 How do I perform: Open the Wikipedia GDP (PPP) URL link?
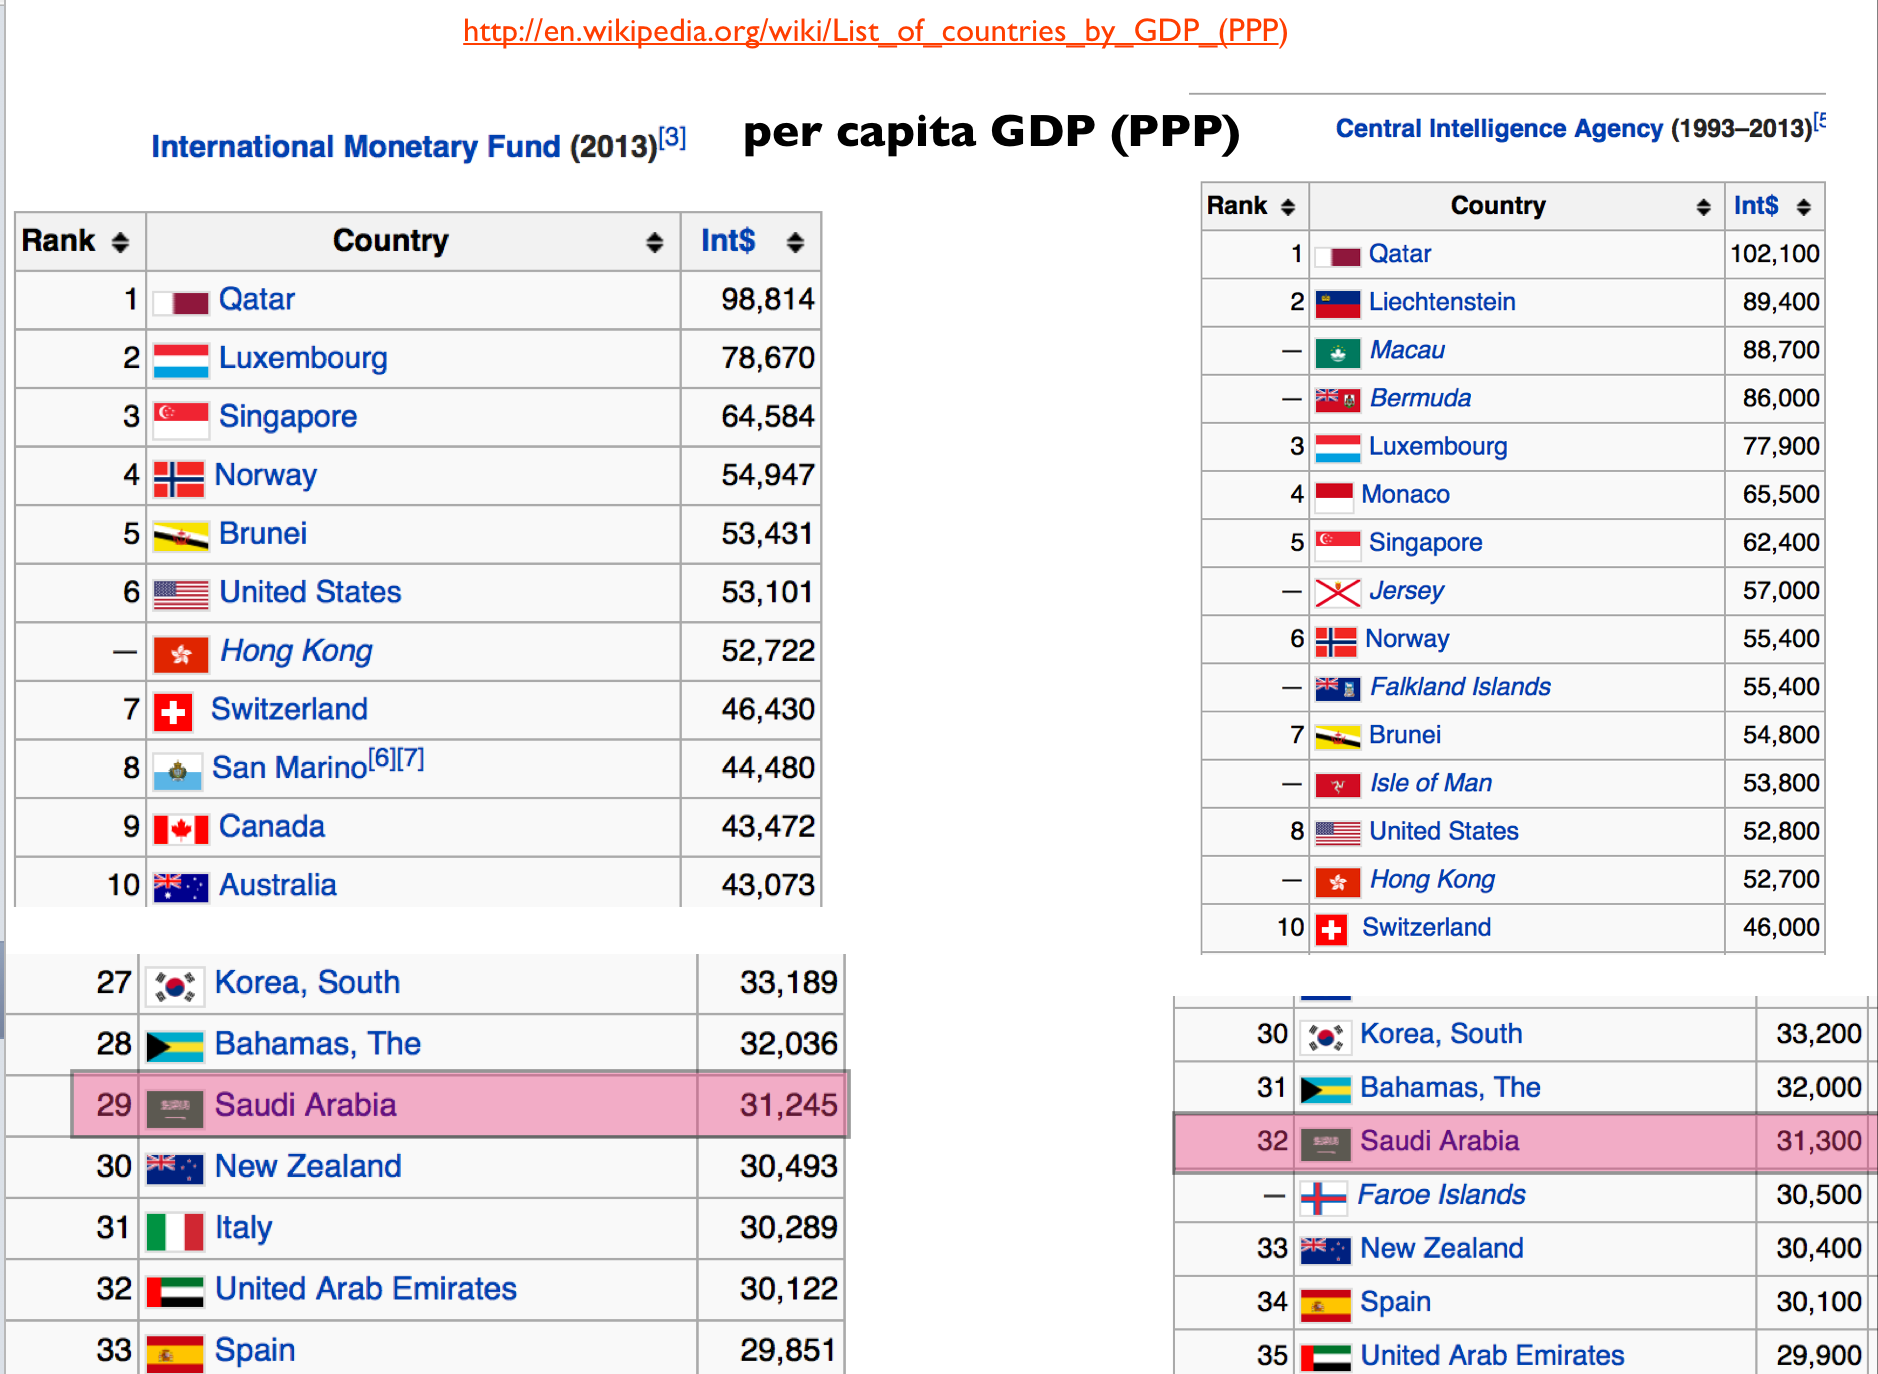click(875, 31)
